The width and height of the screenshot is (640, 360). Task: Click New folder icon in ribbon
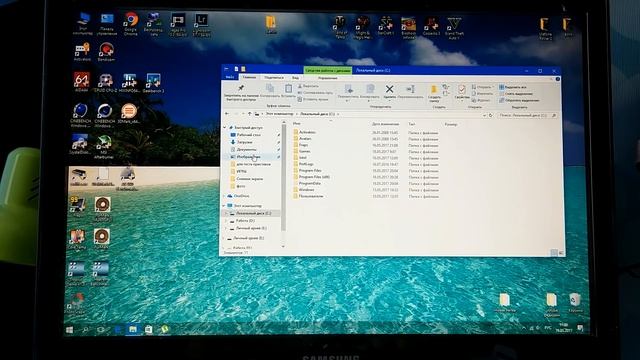(433, 89)
